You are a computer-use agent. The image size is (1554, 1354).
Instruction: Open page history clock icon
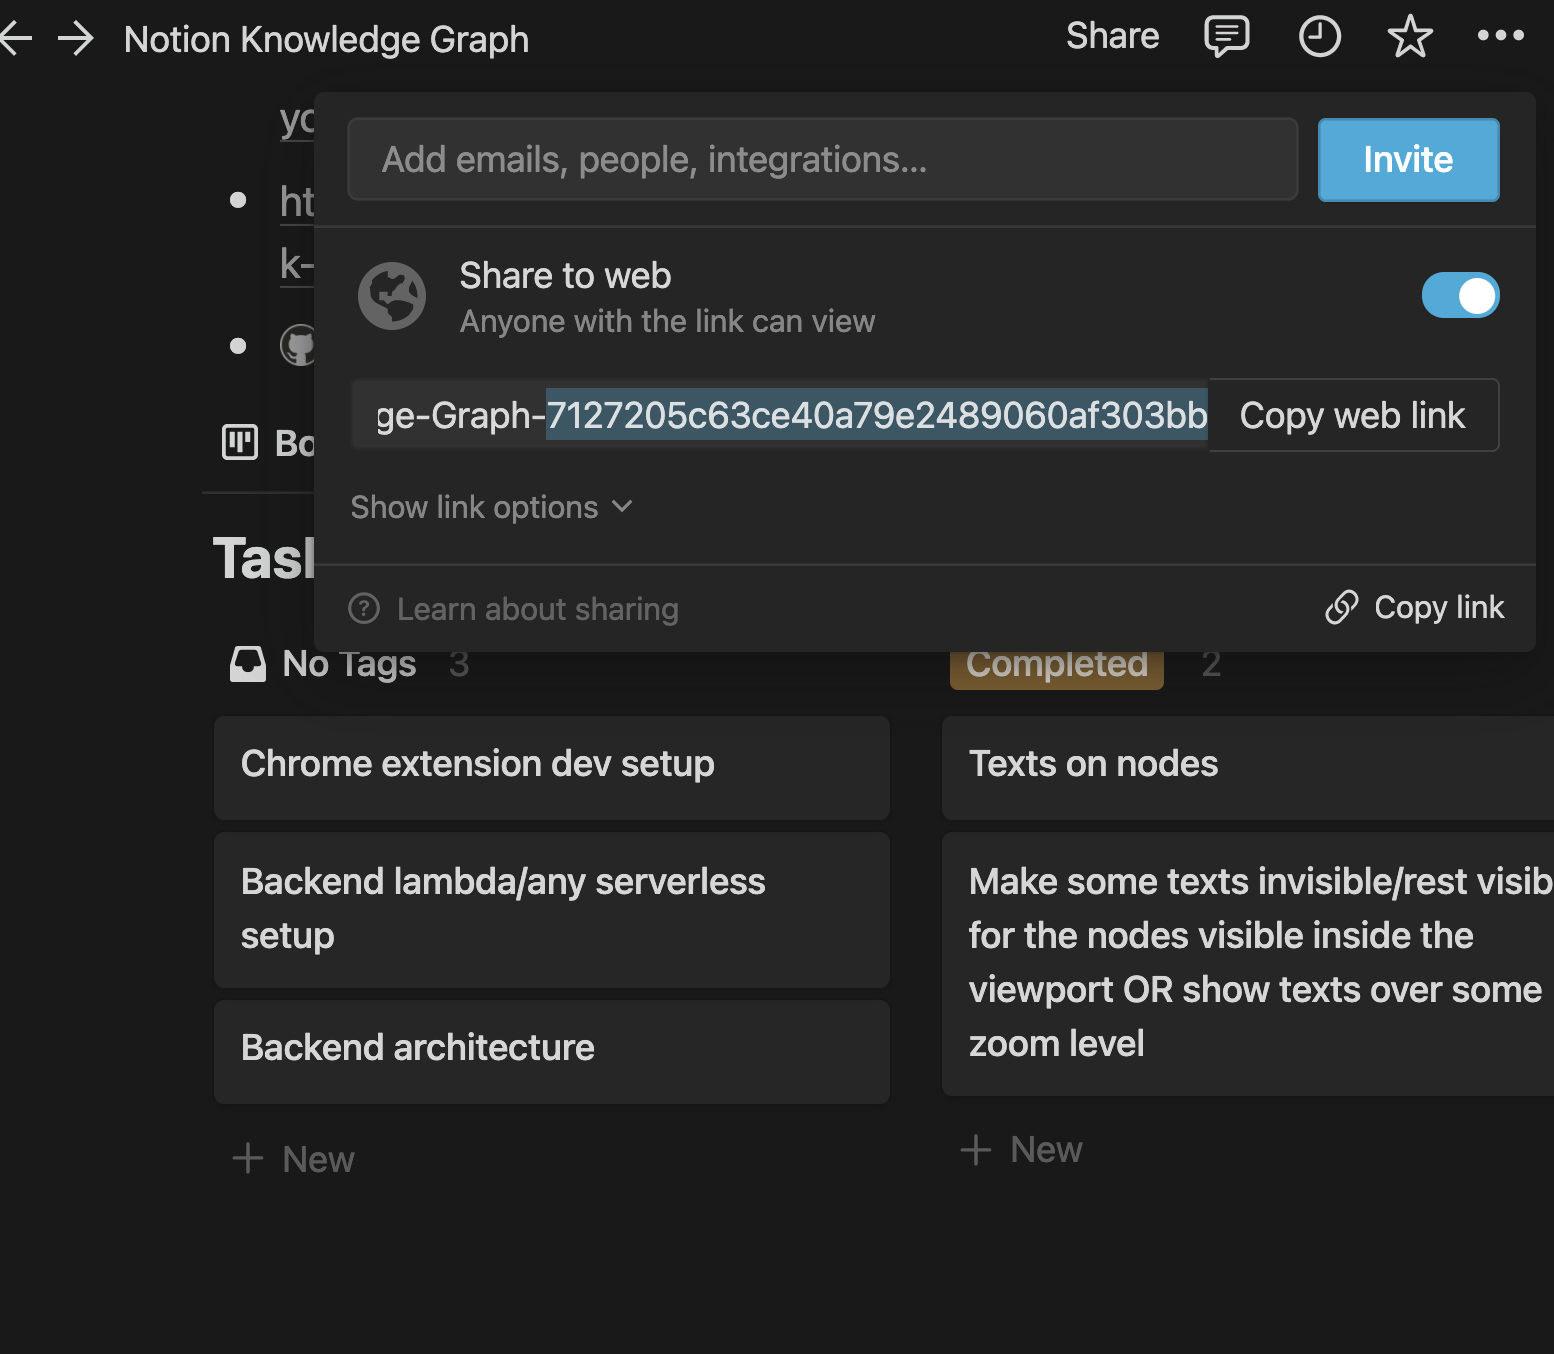pos(1319,37)
